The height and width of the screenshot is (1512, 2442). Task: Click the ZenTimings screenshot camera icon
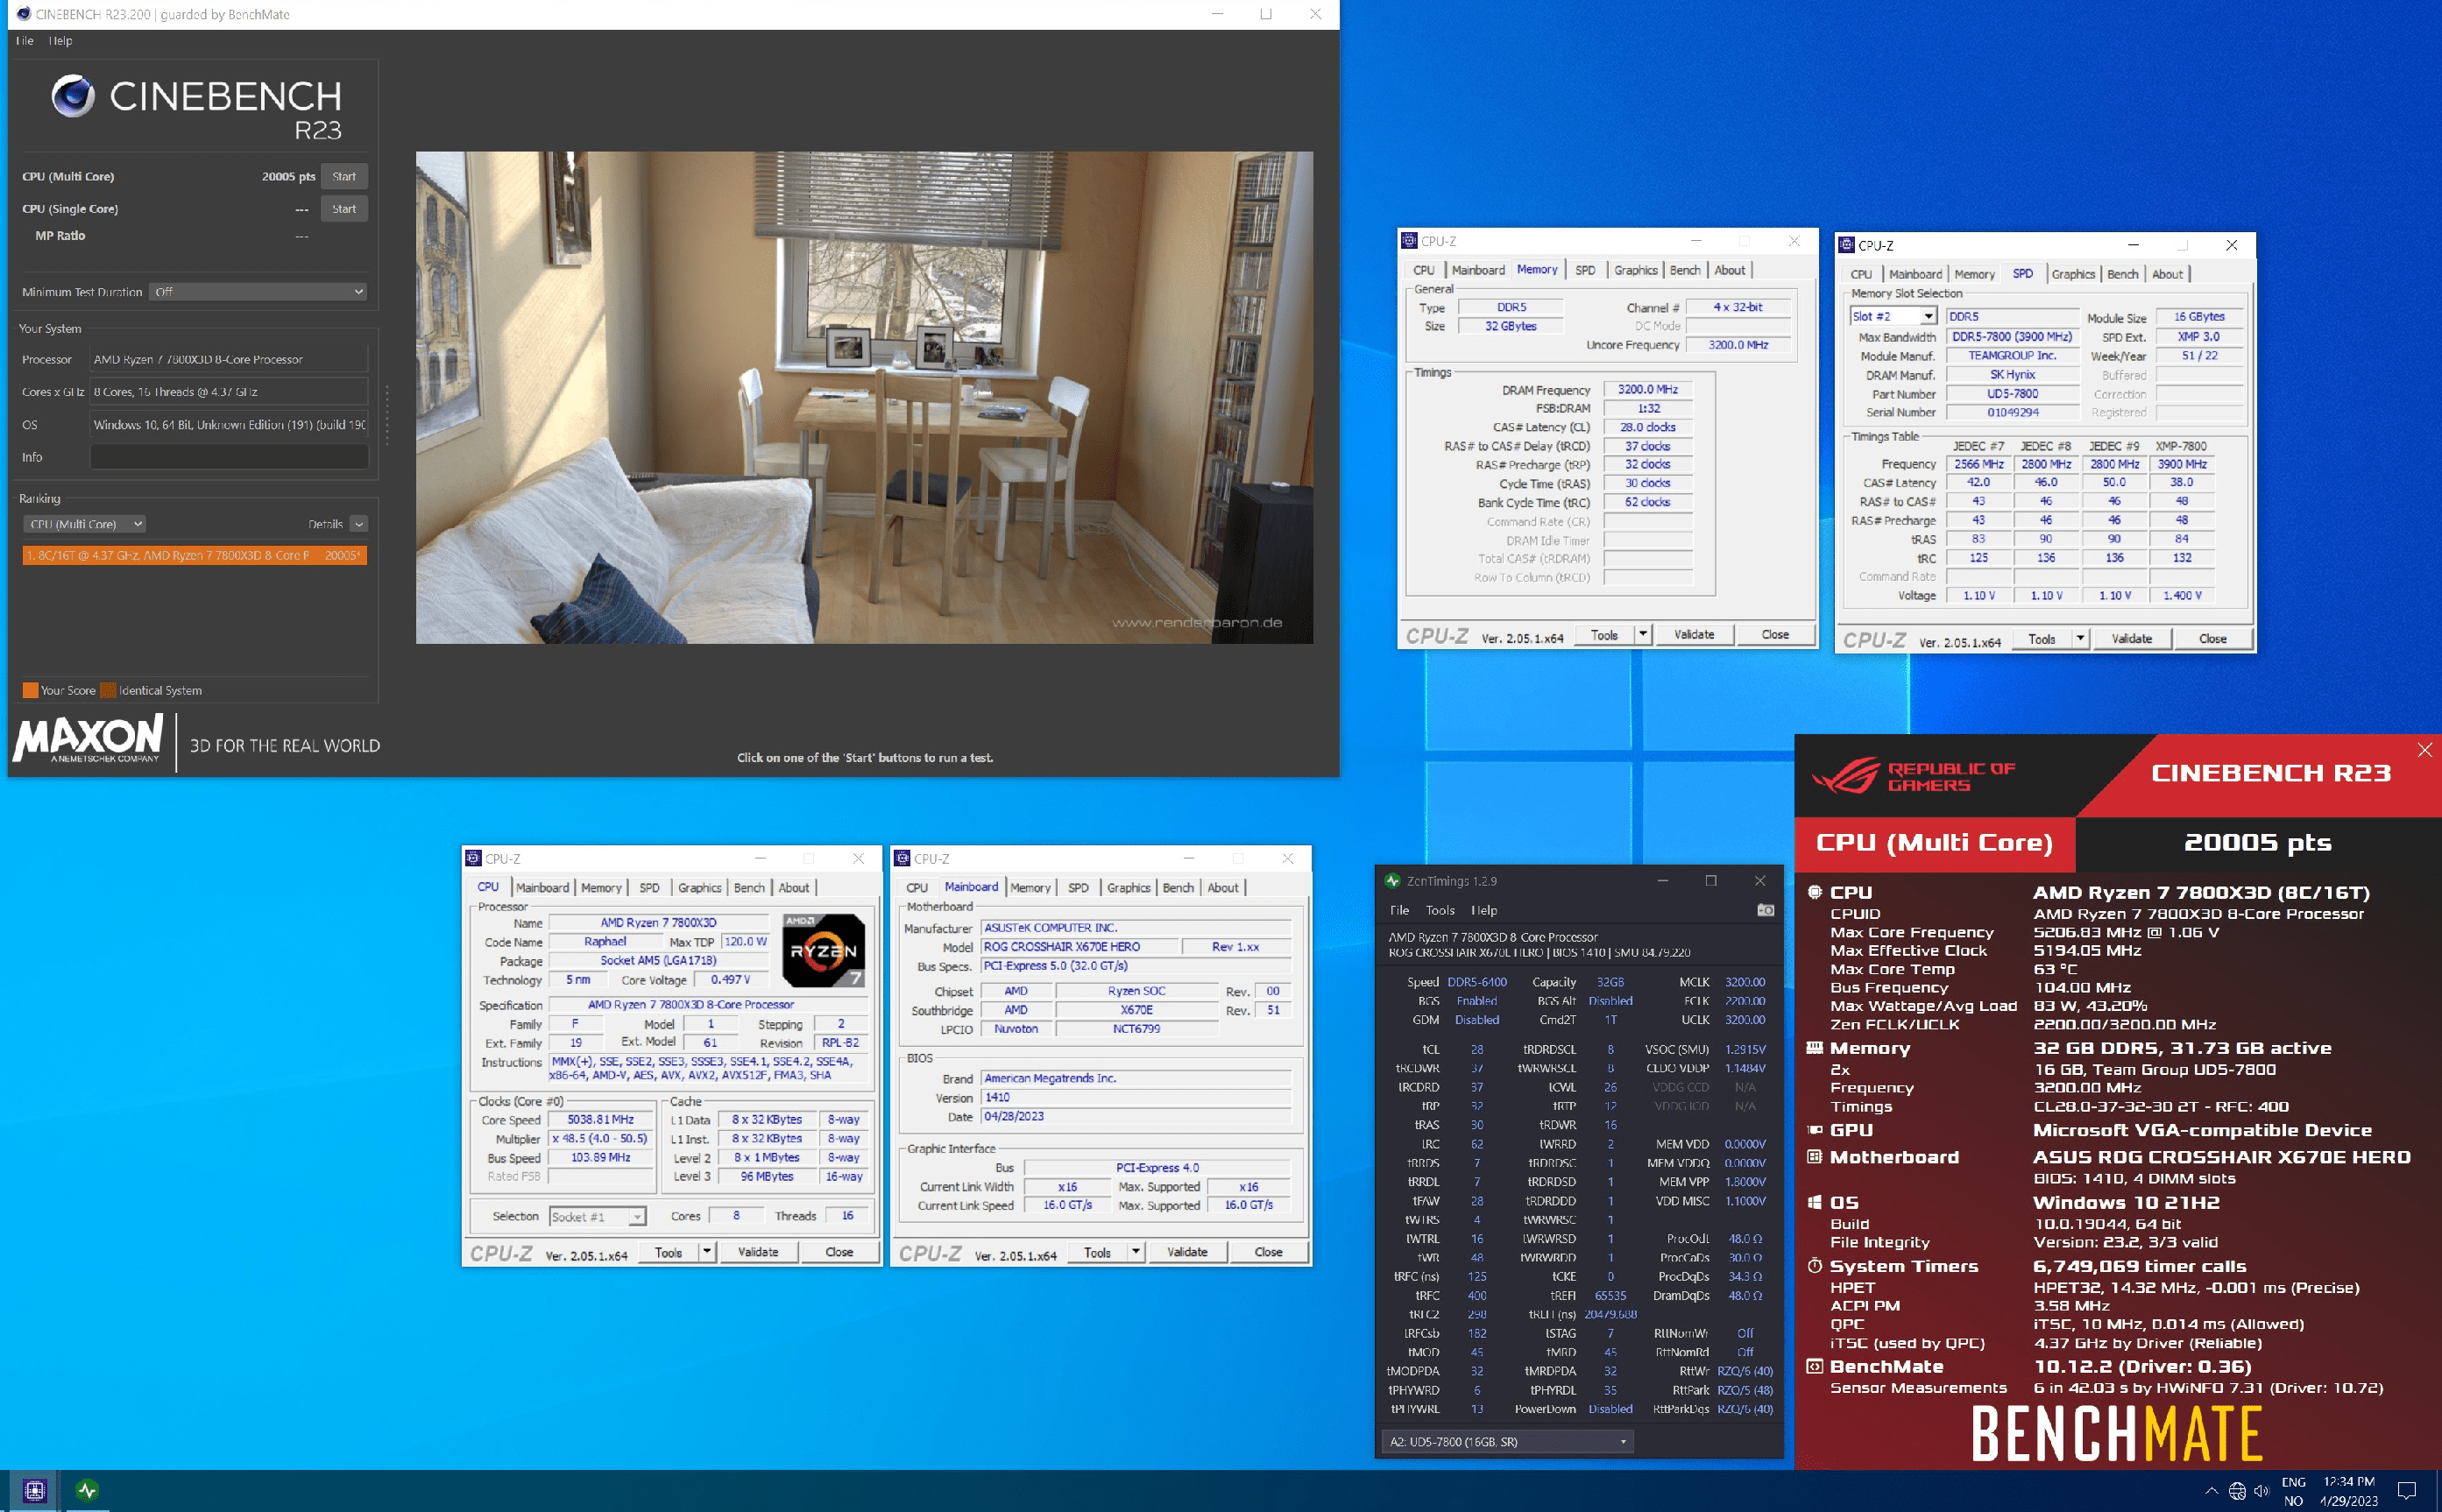(x=1765, y=910)
